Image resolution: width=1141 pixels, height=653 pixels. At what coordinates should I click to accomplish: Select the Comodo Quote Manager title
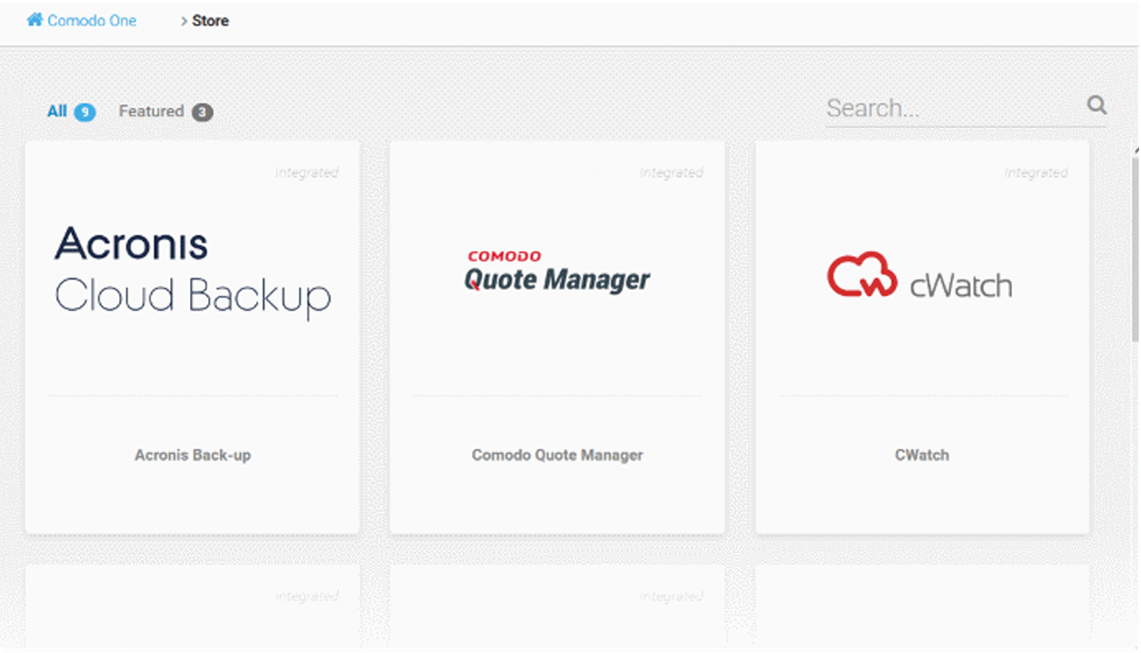(557, 455)
